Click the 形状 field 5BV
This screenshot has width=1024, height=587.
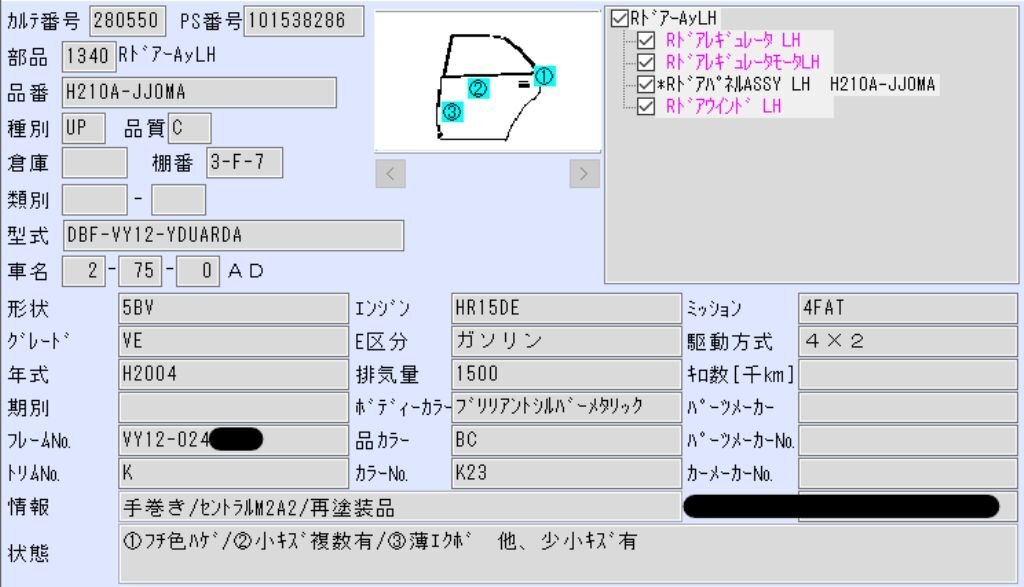233,308
